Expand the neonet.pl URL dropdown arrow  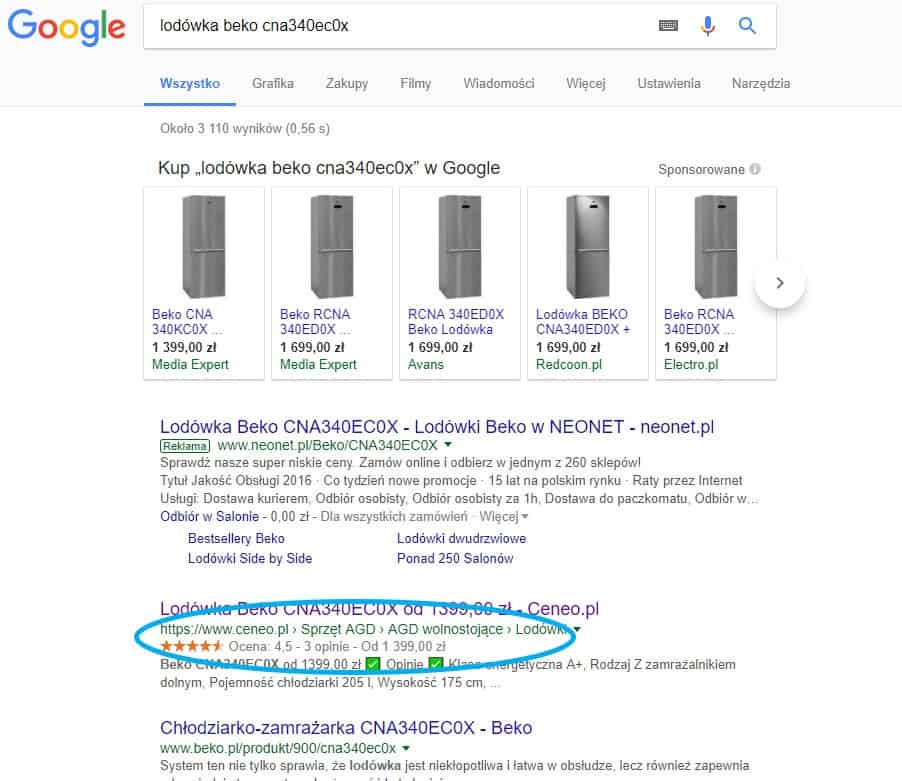point(448,445)
